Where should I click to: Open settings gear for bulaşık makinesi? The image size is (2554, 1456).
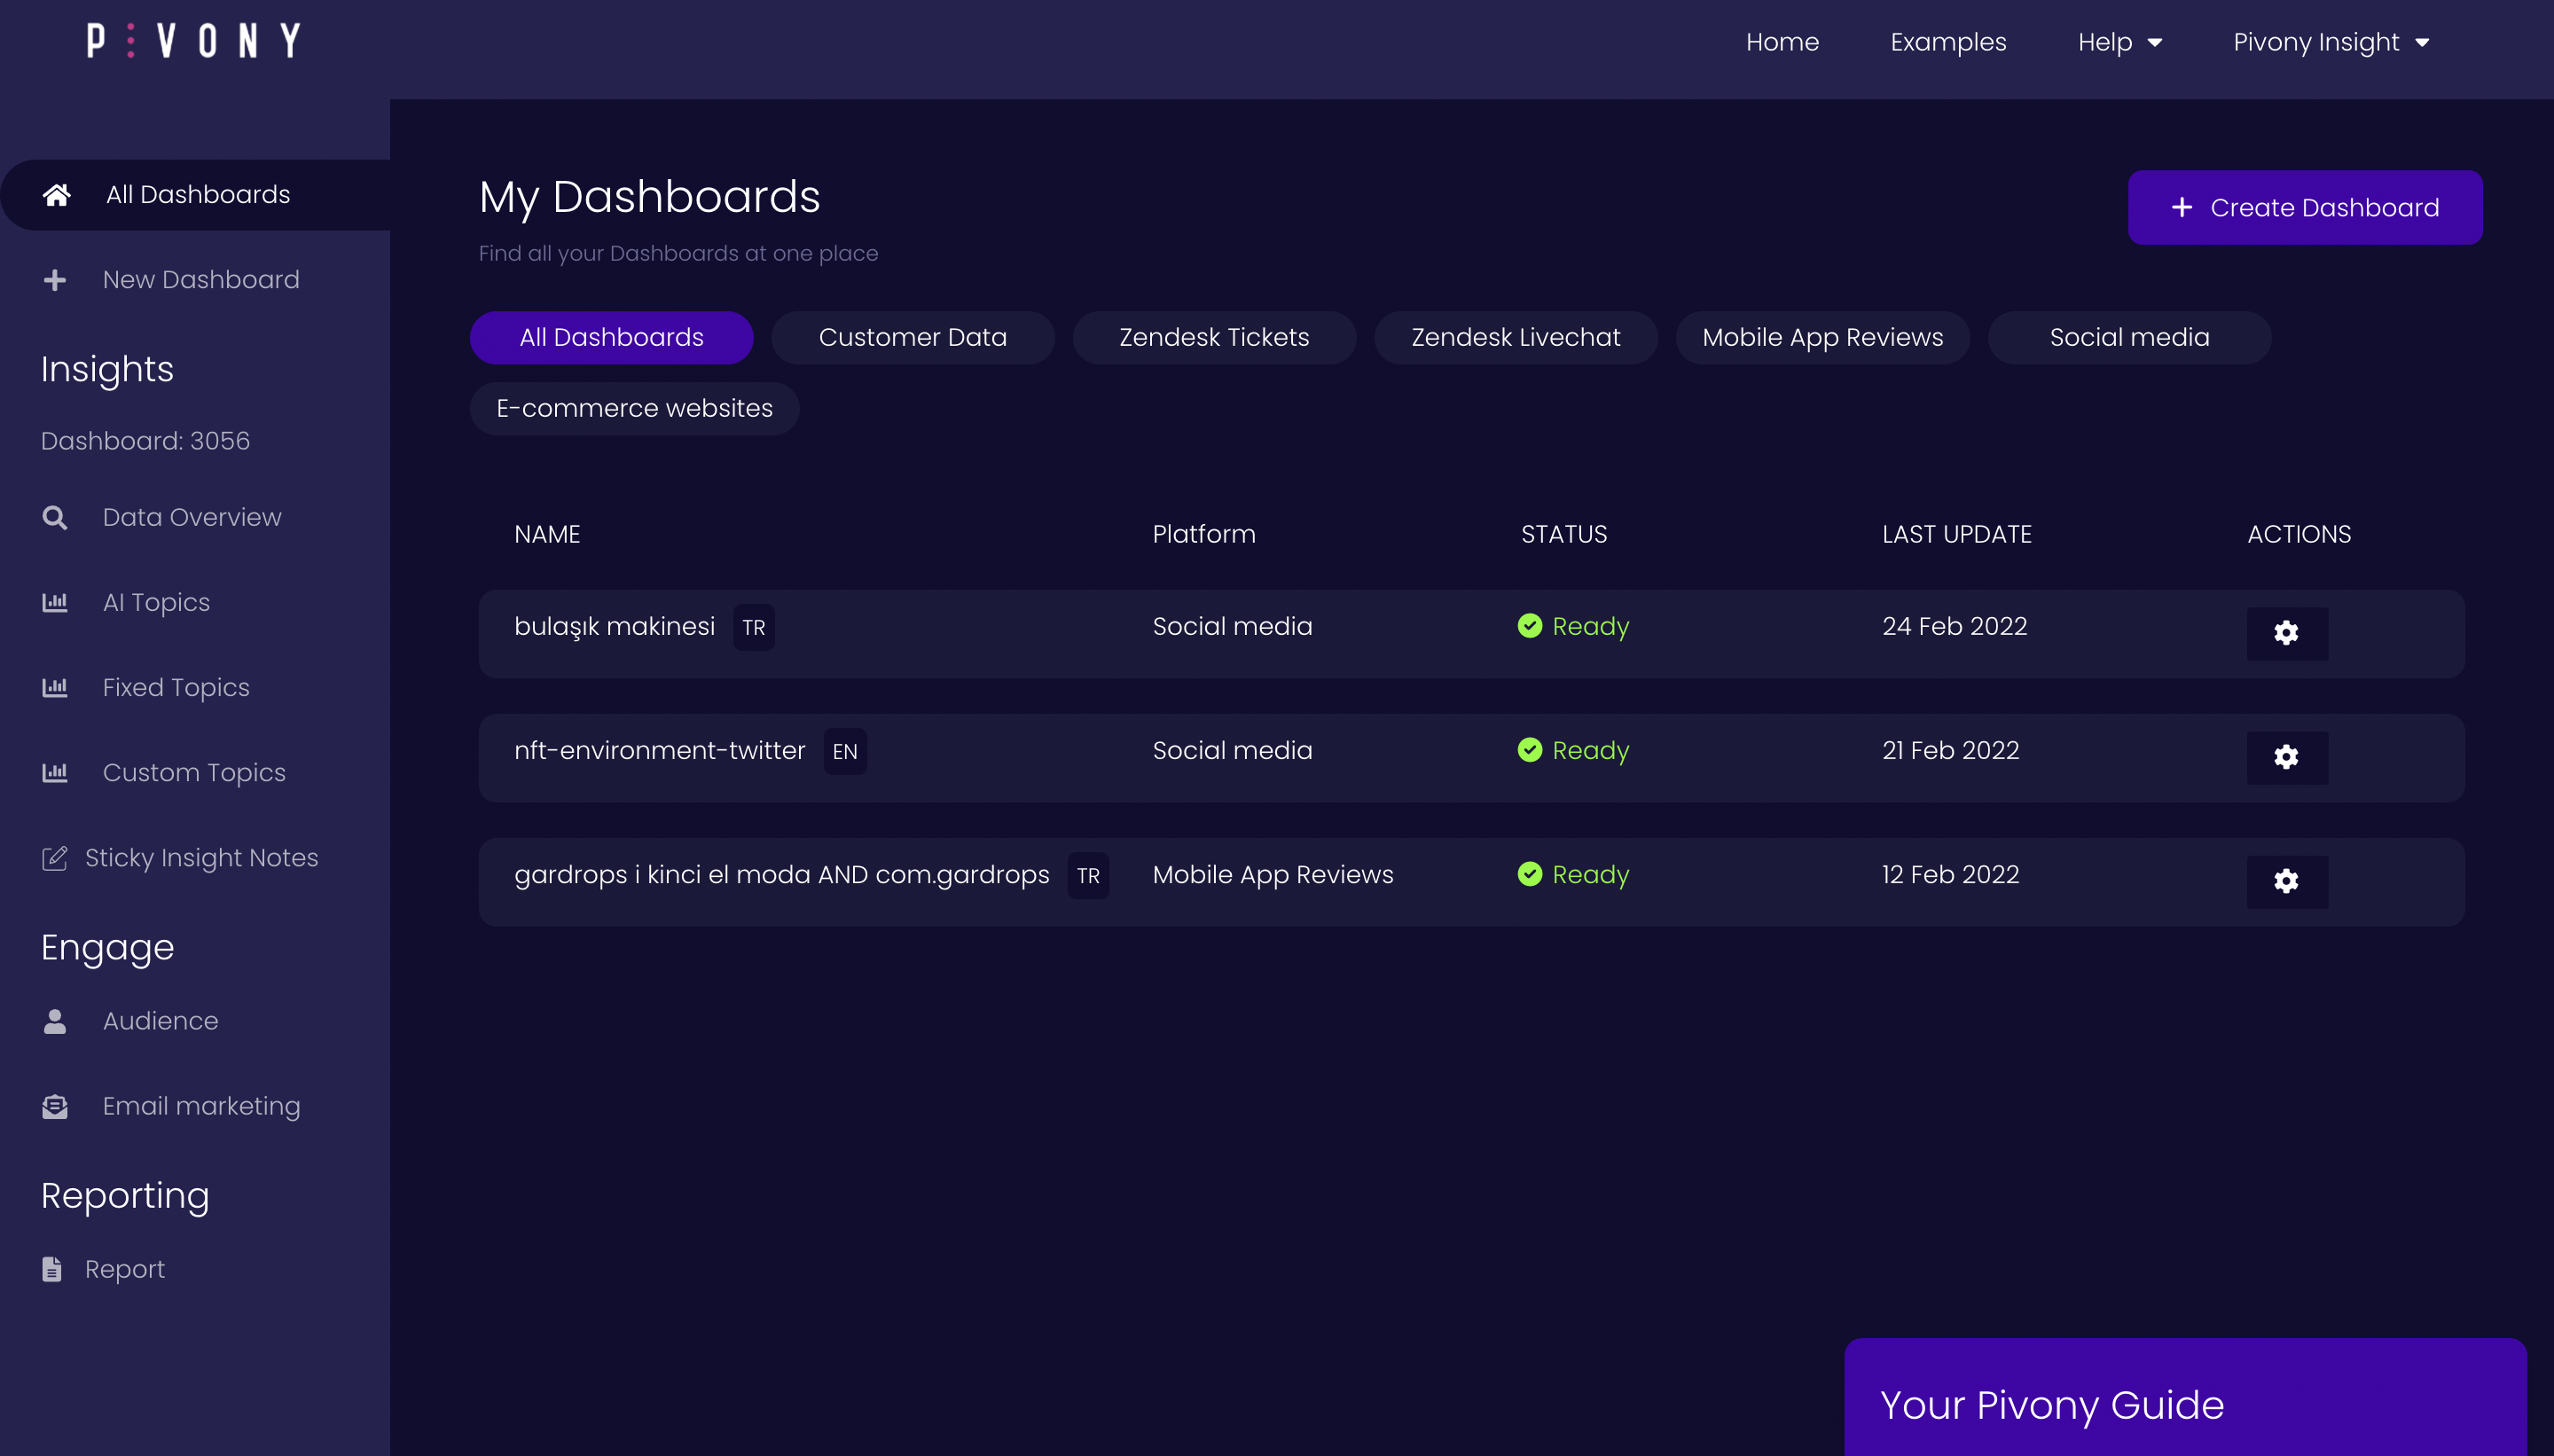2286,633
